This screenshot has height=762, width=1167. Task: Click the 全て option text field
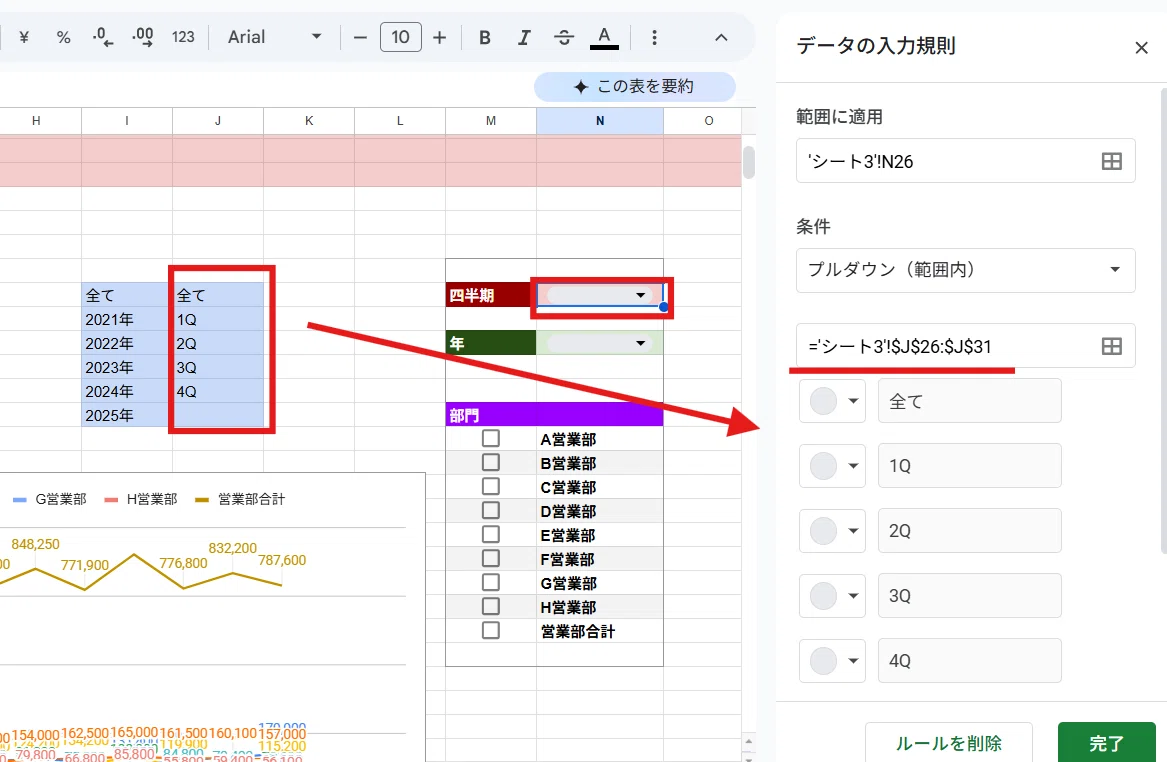click(969, 401)
